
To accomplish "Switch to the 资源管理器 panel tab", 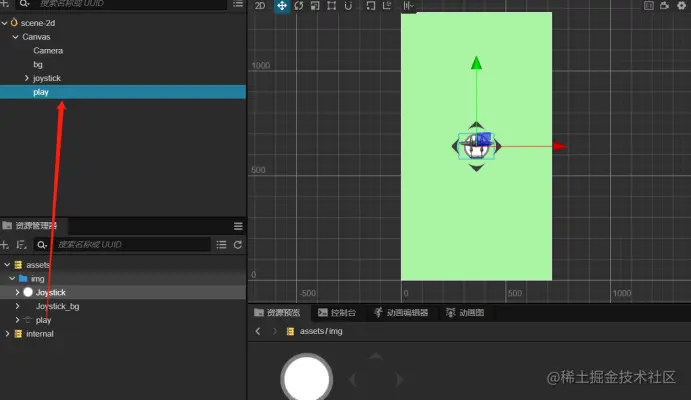I will 33,226.
